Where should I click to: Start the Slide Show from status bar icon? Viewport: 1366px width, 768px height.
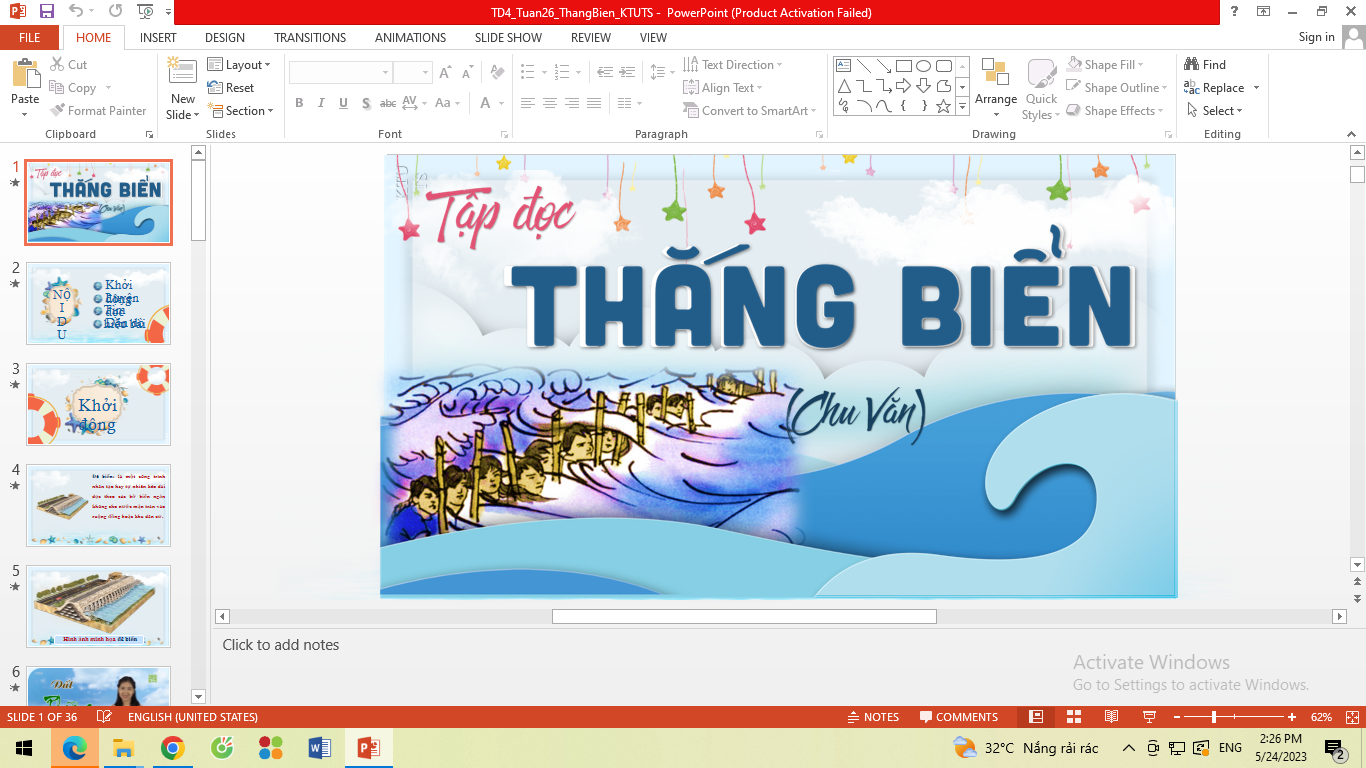pos(1149,717)
